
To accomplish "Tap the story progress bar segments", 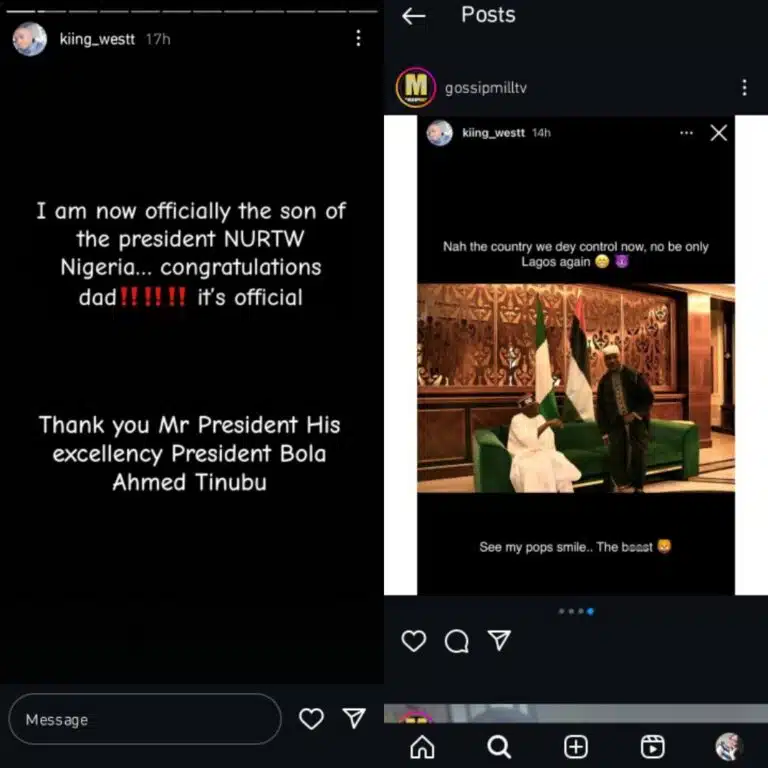I will coord(192,11).
